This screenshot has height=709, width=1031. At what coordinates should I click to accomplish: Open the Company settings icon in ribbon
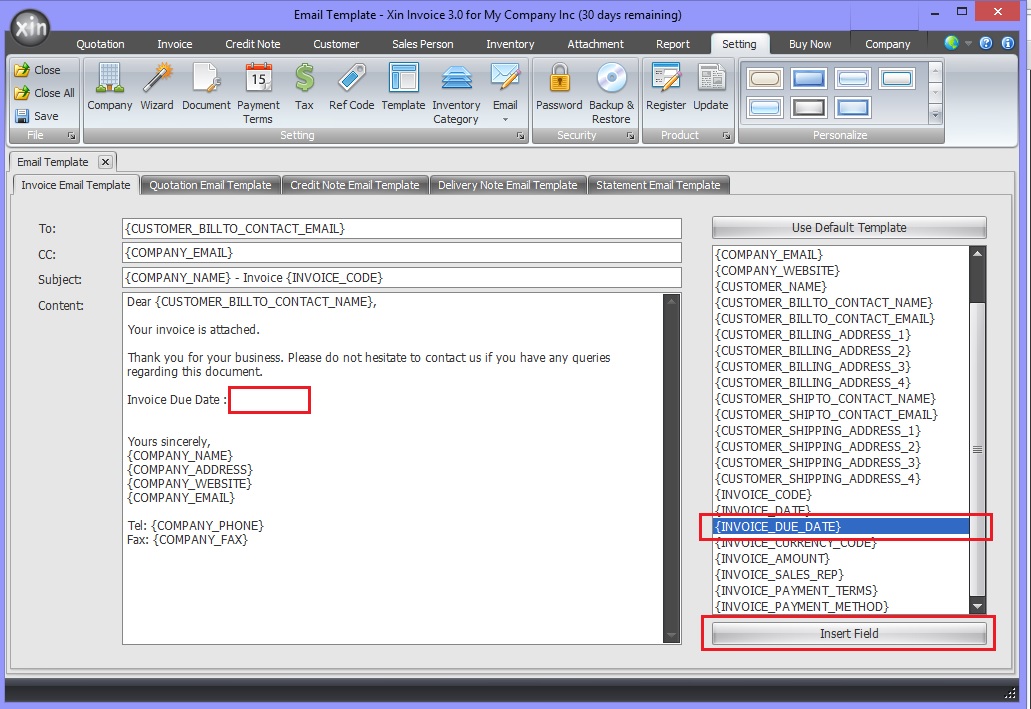coord(109,87)
